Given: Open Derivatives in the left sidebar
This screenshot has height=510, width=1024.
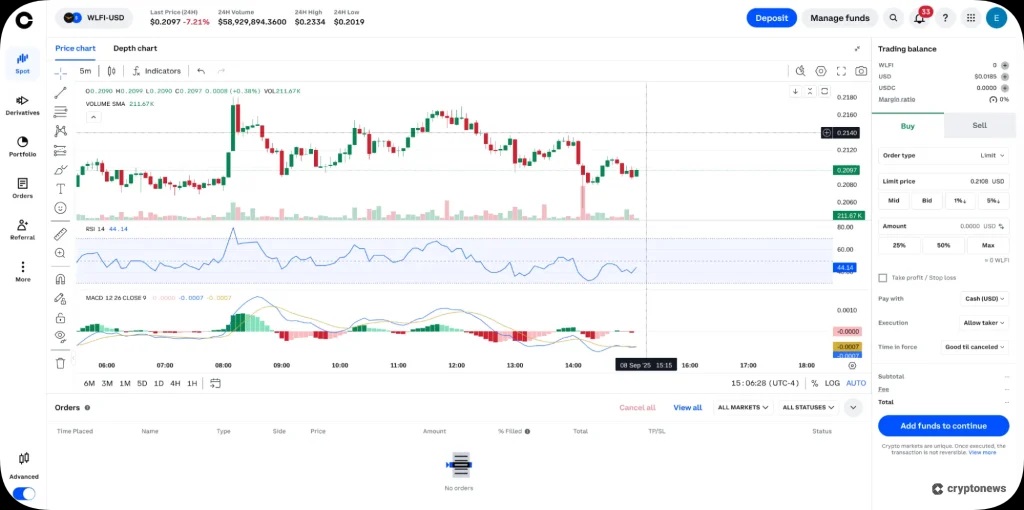Looking at the screenshot, I should [22, 105].
